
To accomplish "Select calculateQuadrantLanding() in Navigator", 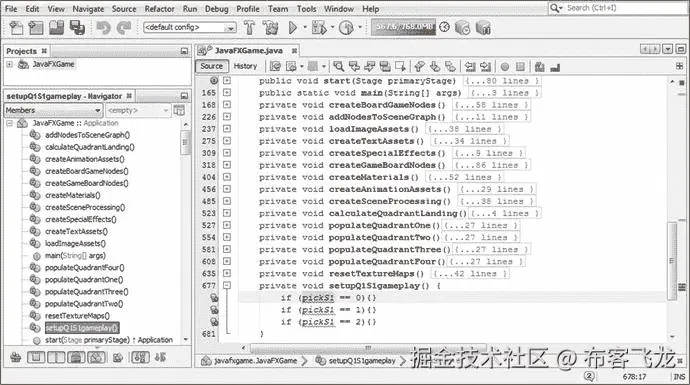I will (90, 147).
